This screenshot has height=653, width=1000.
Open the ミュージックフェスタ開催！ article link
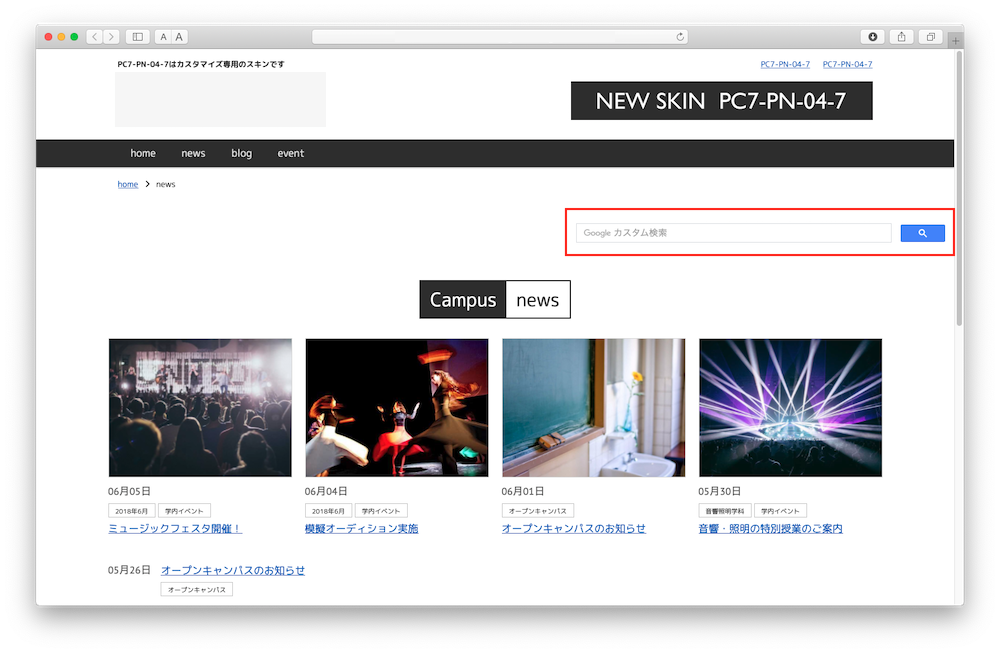click(175, 529)
